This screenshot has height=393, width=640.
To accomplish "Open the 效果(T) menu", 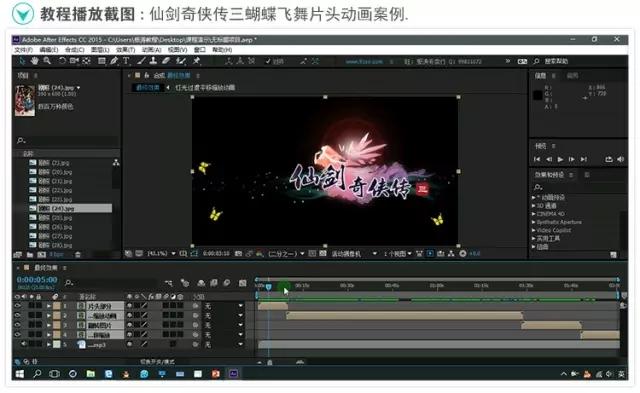I will coord(125,50).
